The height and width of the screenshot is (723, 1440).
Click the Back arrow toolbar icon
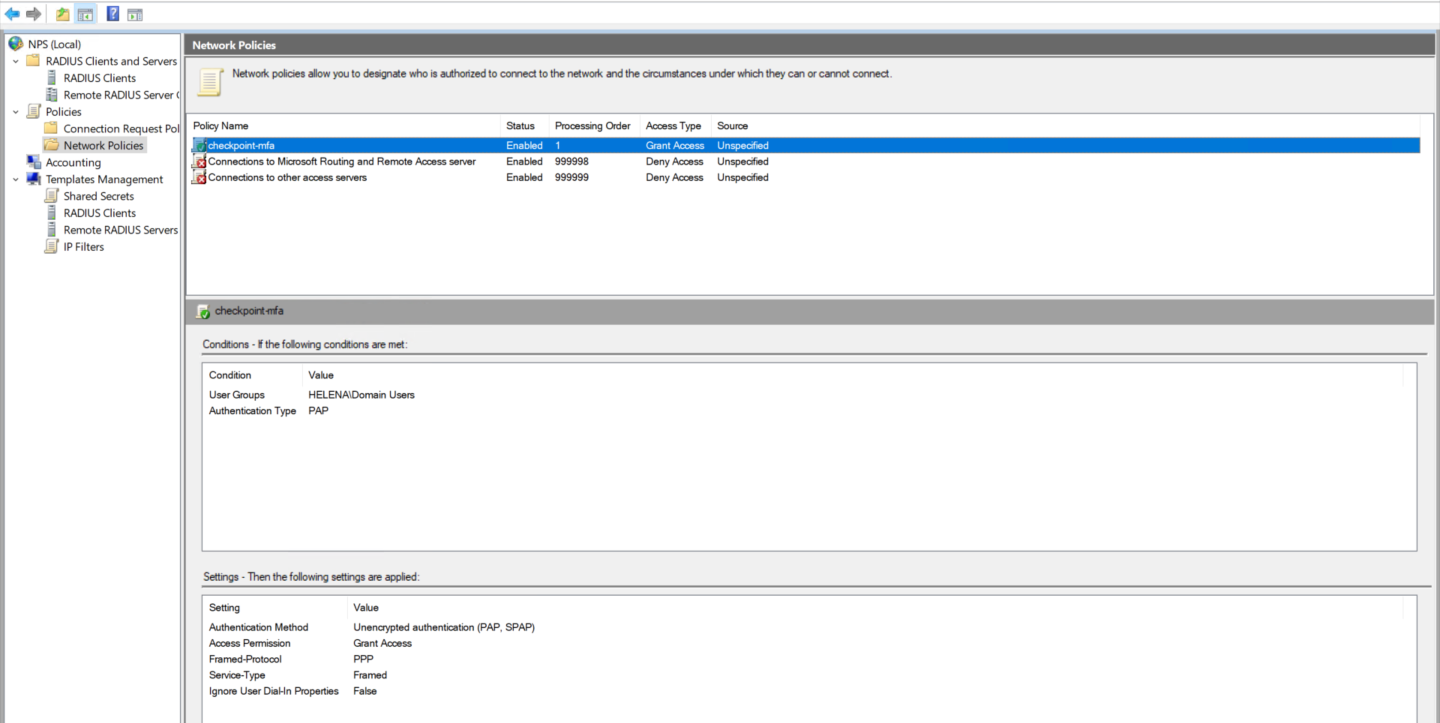12,14
